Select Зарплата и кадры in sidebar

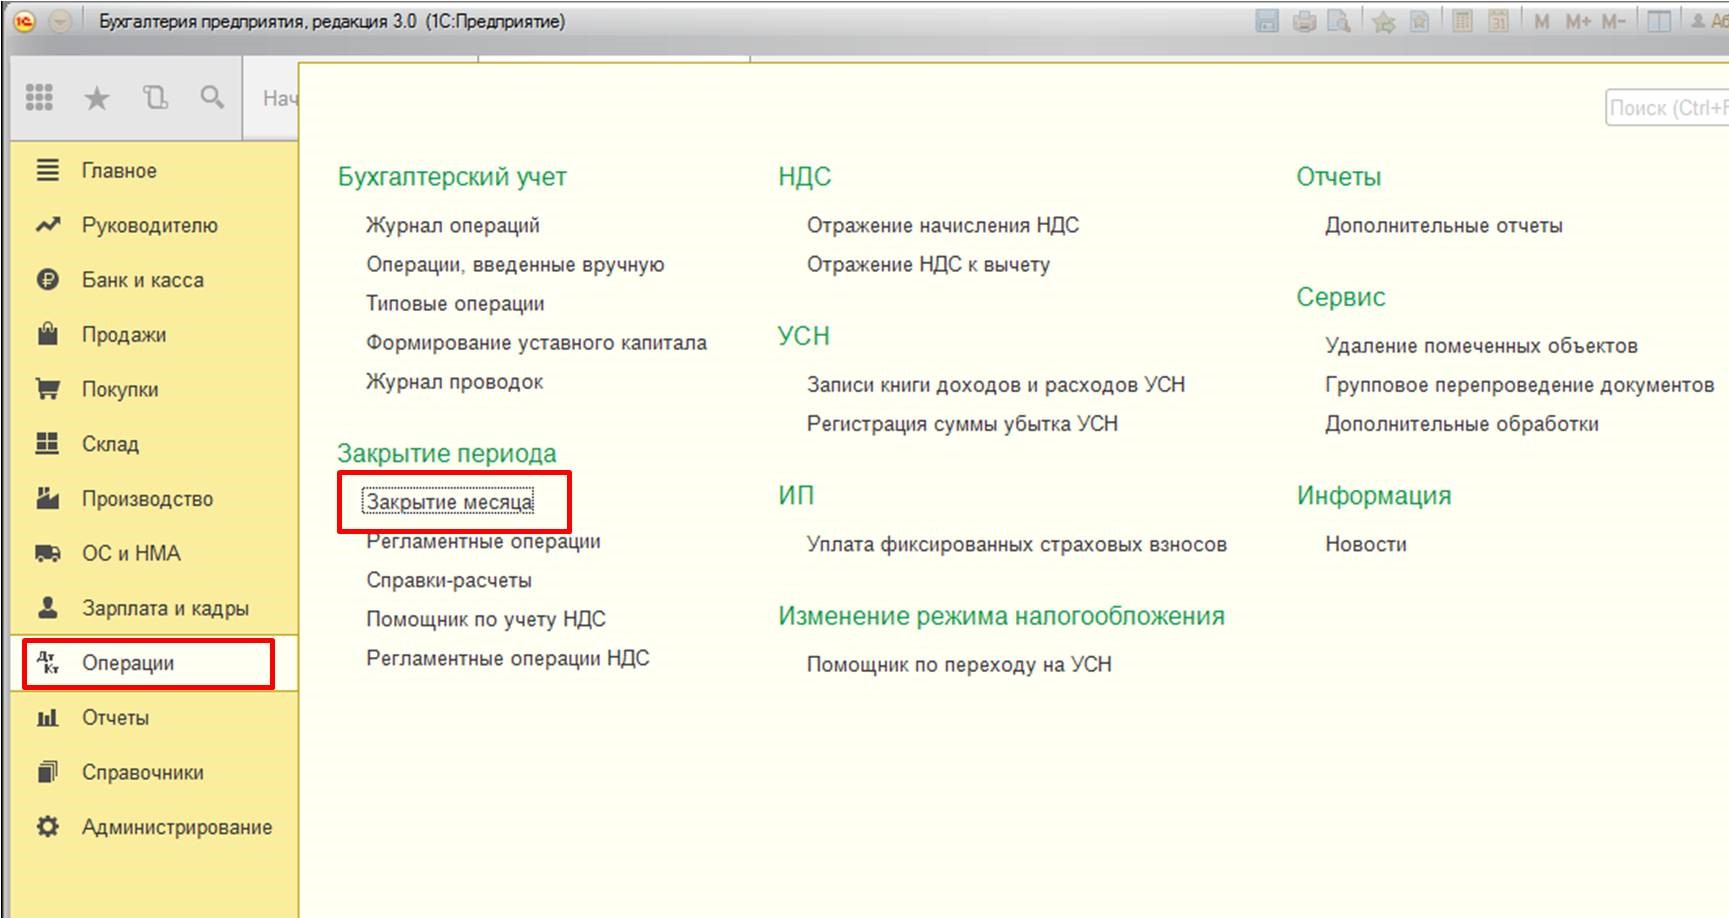pyautogui.click(x=165, y=608)
